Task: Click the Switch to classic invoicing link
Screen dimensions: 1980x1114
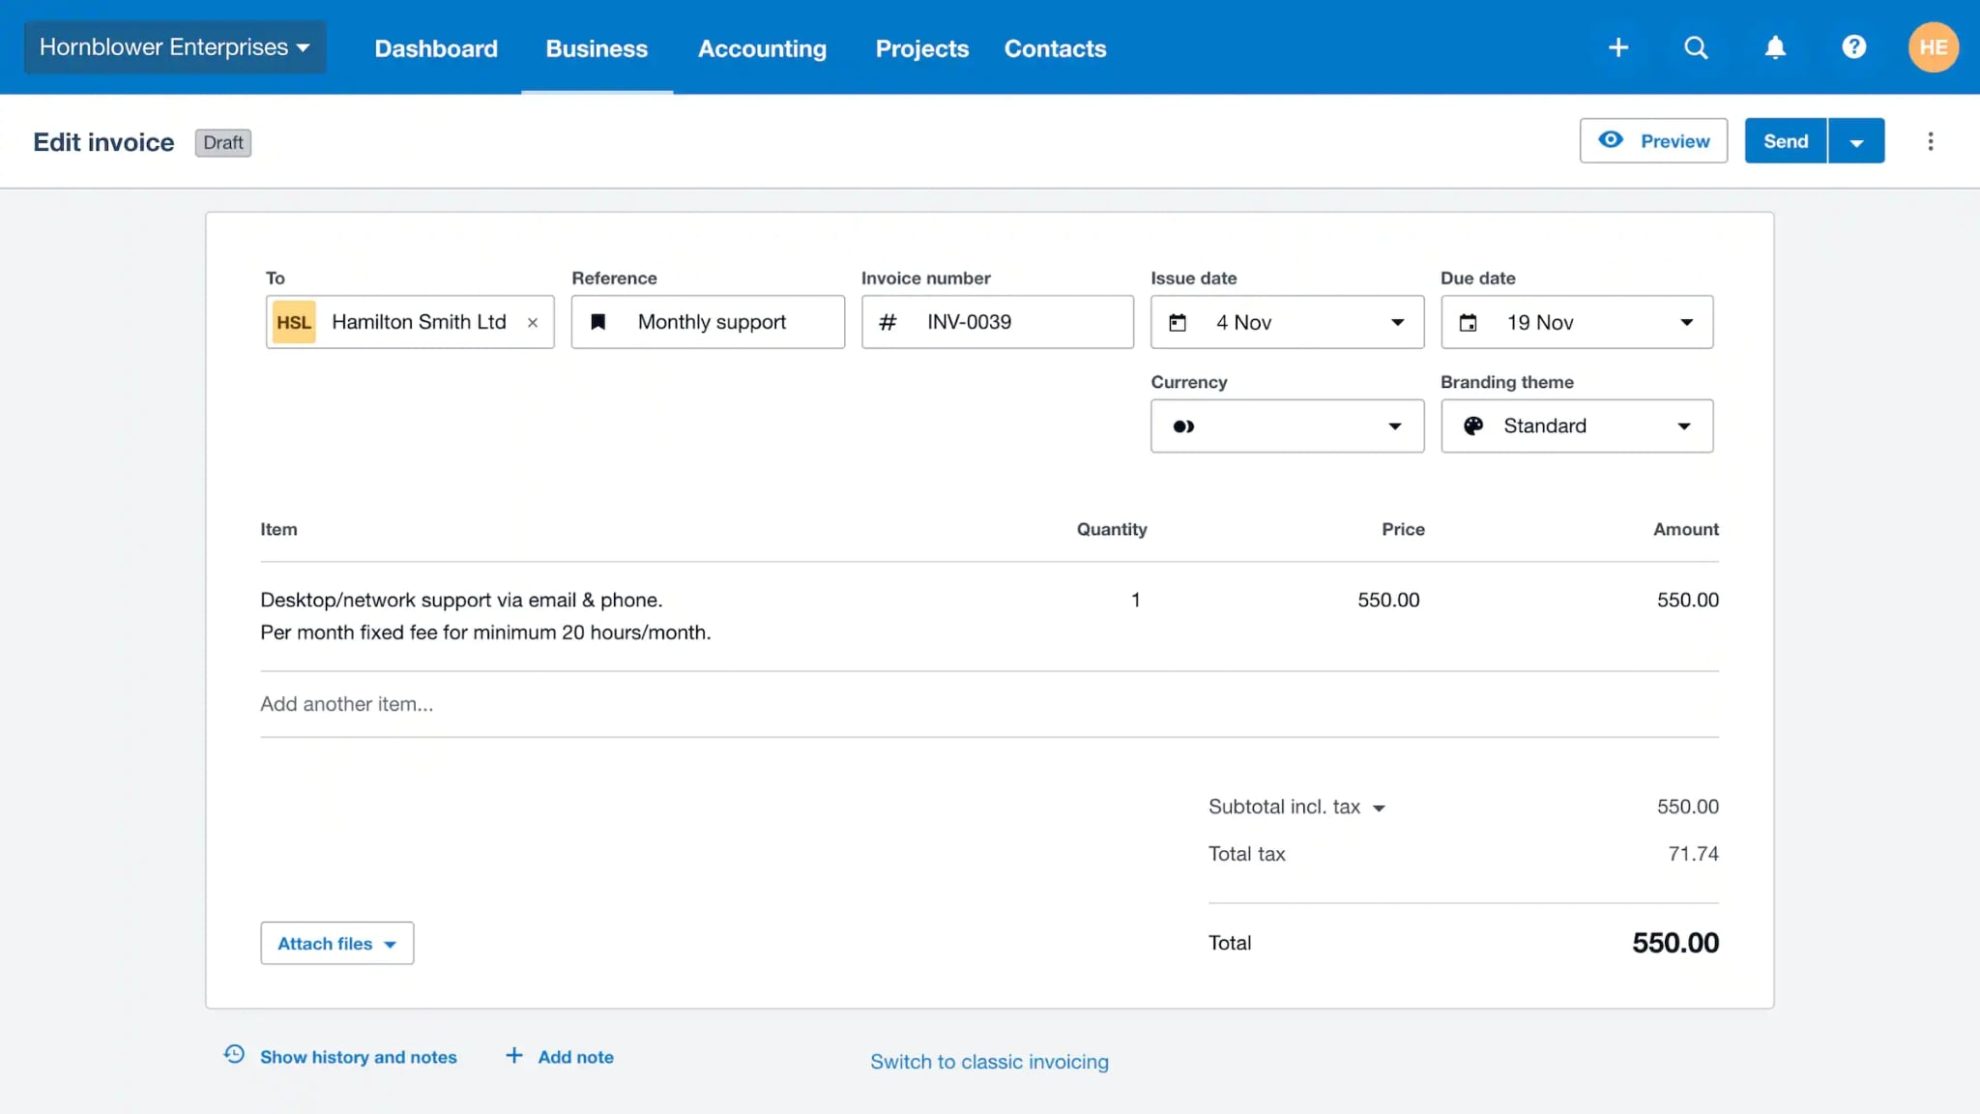Action: 989,1061
